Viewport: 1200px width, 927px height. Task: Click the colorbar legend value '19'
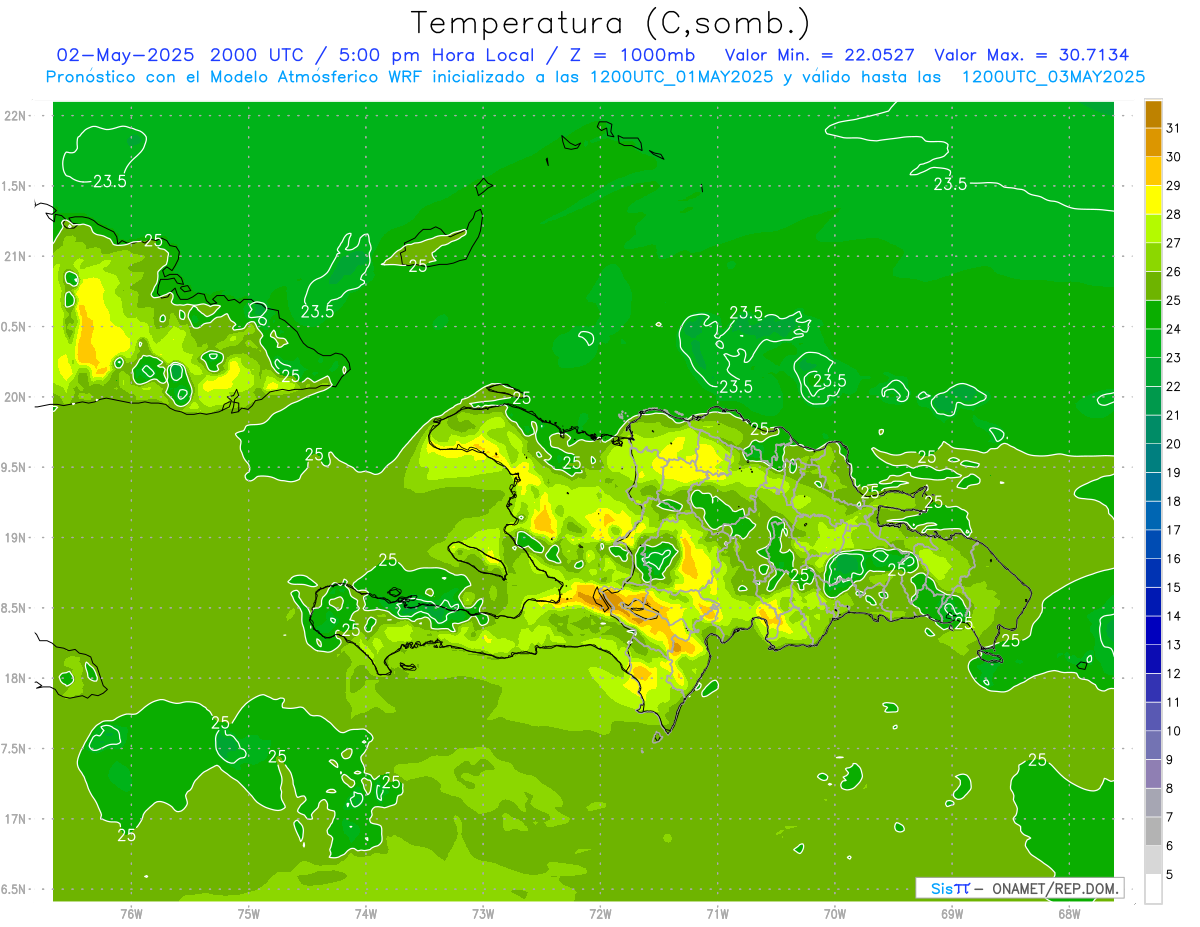coord(1173,473)
